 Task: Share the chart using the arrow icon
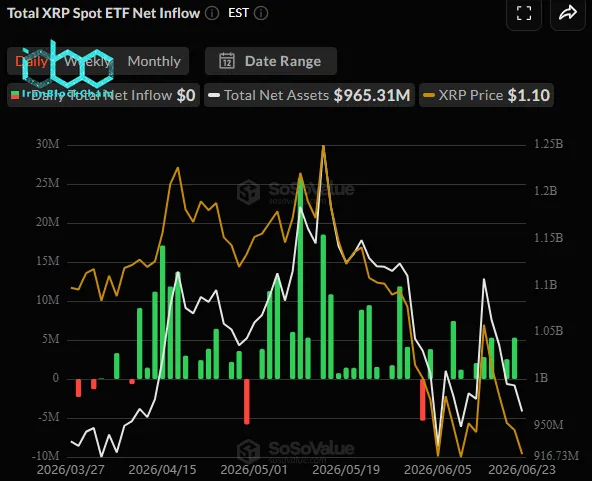coord(568,14)
